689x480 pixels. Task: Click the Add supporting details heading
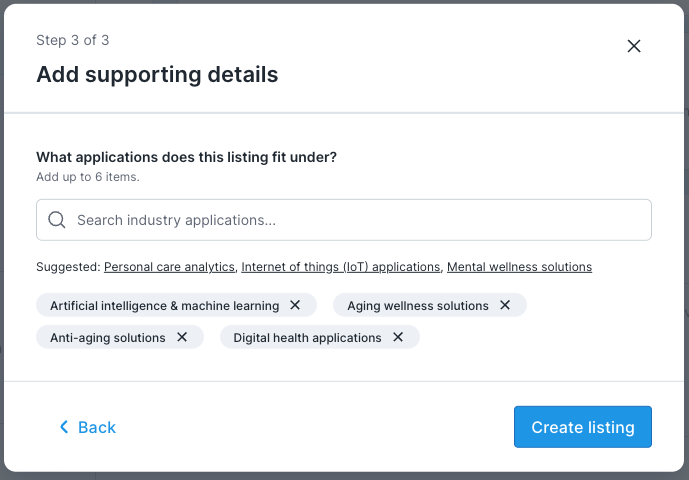click(x=157, y=74)
